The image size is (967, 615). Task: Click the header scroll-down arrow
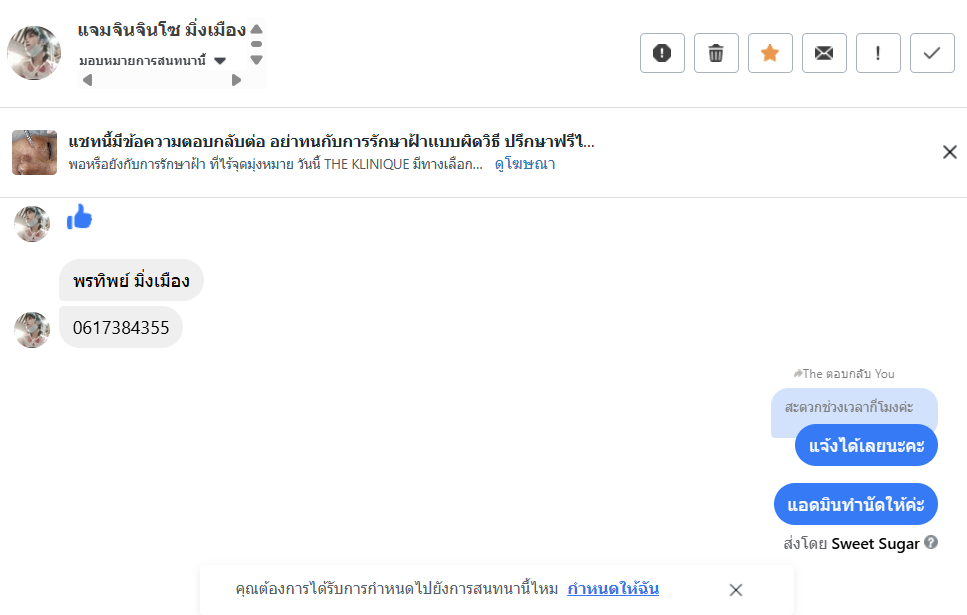coord(257,60)
